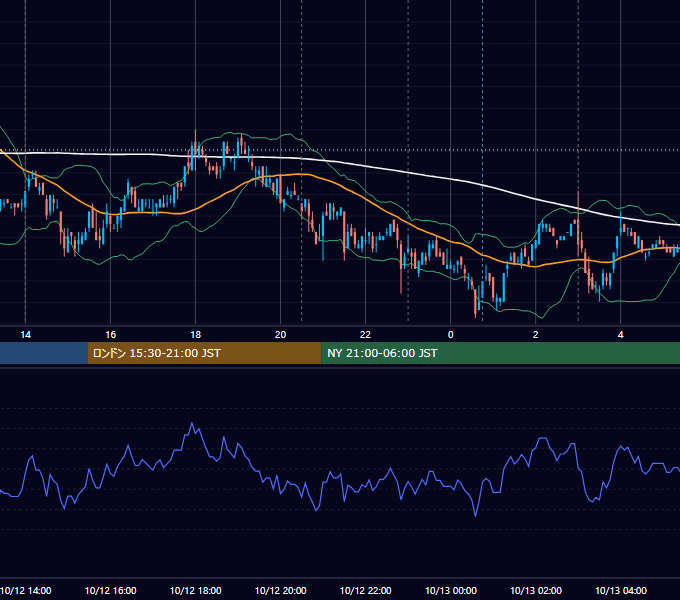Click the 10/13 02:00 time label
680x600 pixels.
pos(536,590)
